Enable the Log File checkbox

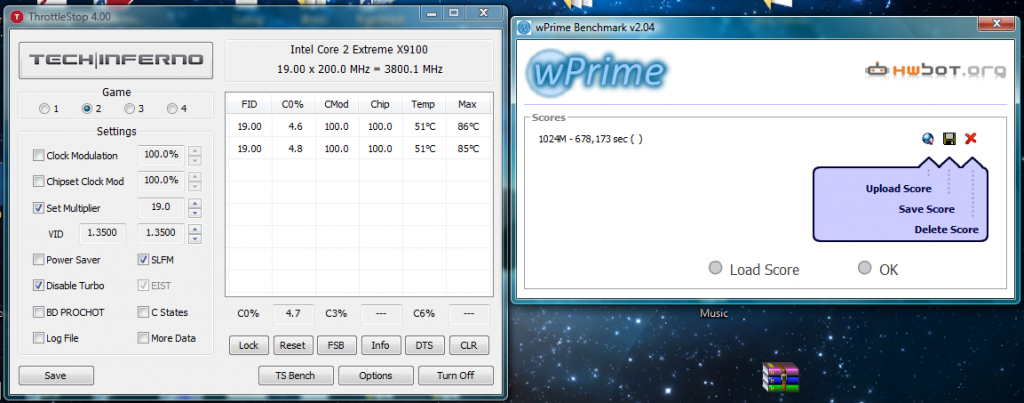coord(39,338)
